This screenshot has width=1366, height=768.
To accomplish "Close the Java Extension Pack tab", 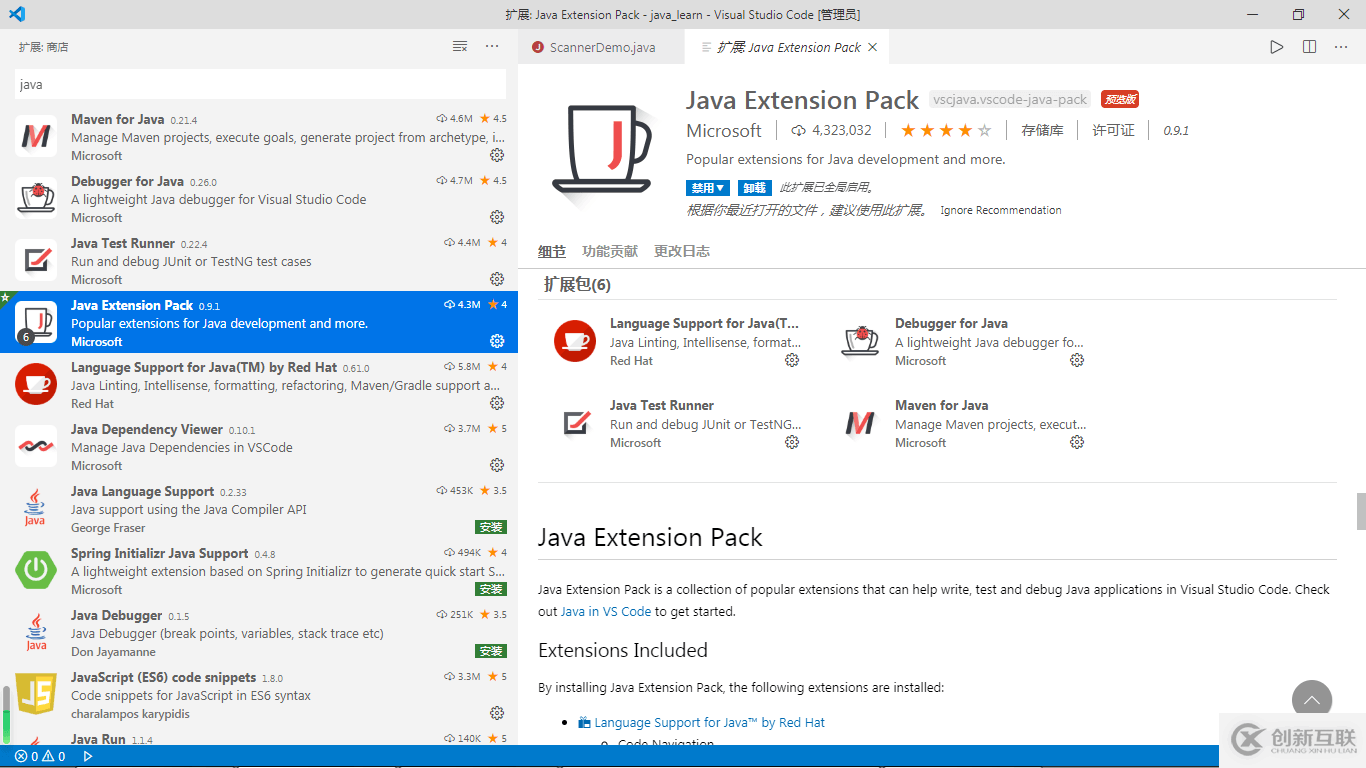I will [873, 47].
